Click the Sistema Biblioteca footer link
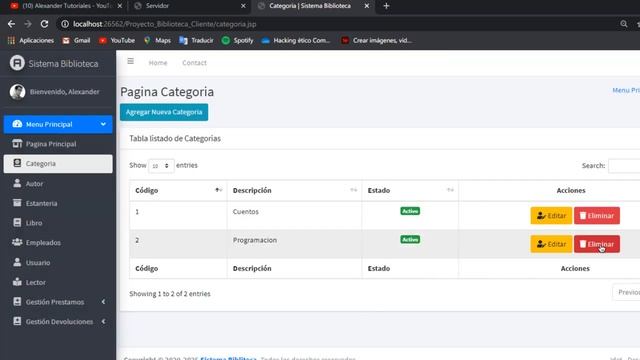This screenshot has width=640, height=360. 228,358
